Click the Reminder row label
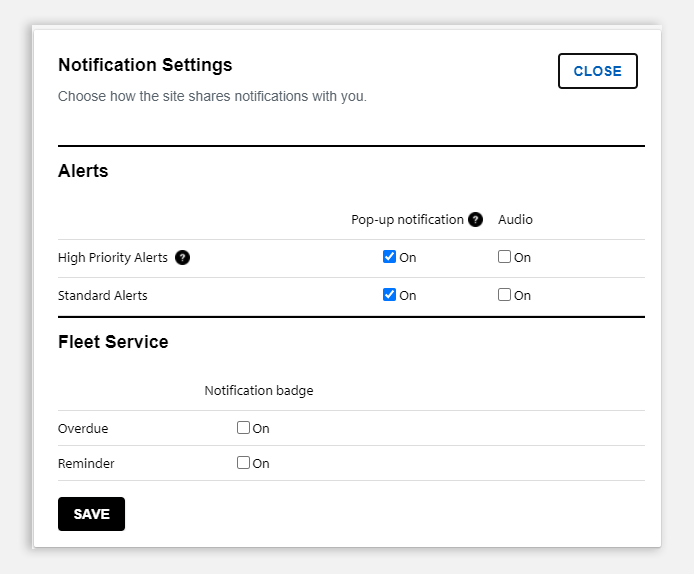Screen dimensions: 694x574 coord(86,463)
